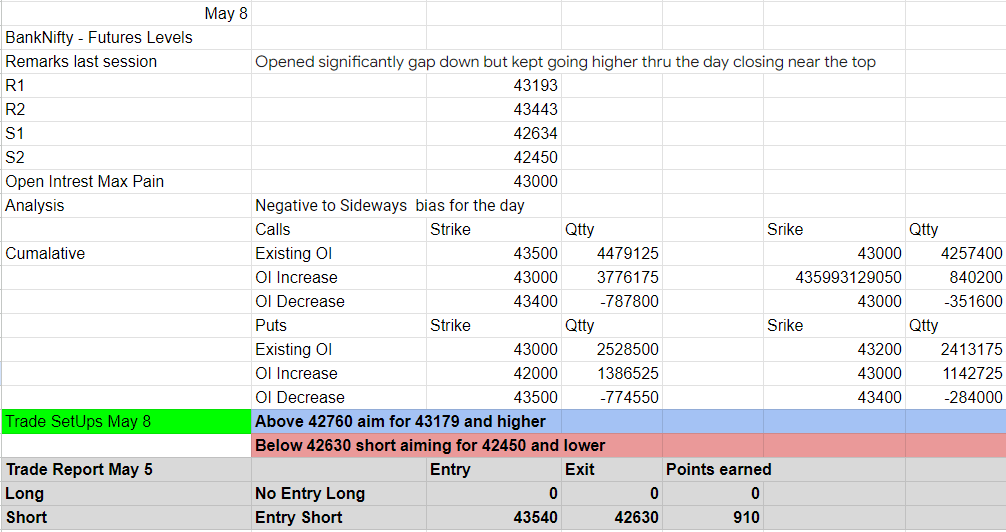Select the 'Strike' header in Puts row

(493, 326)
